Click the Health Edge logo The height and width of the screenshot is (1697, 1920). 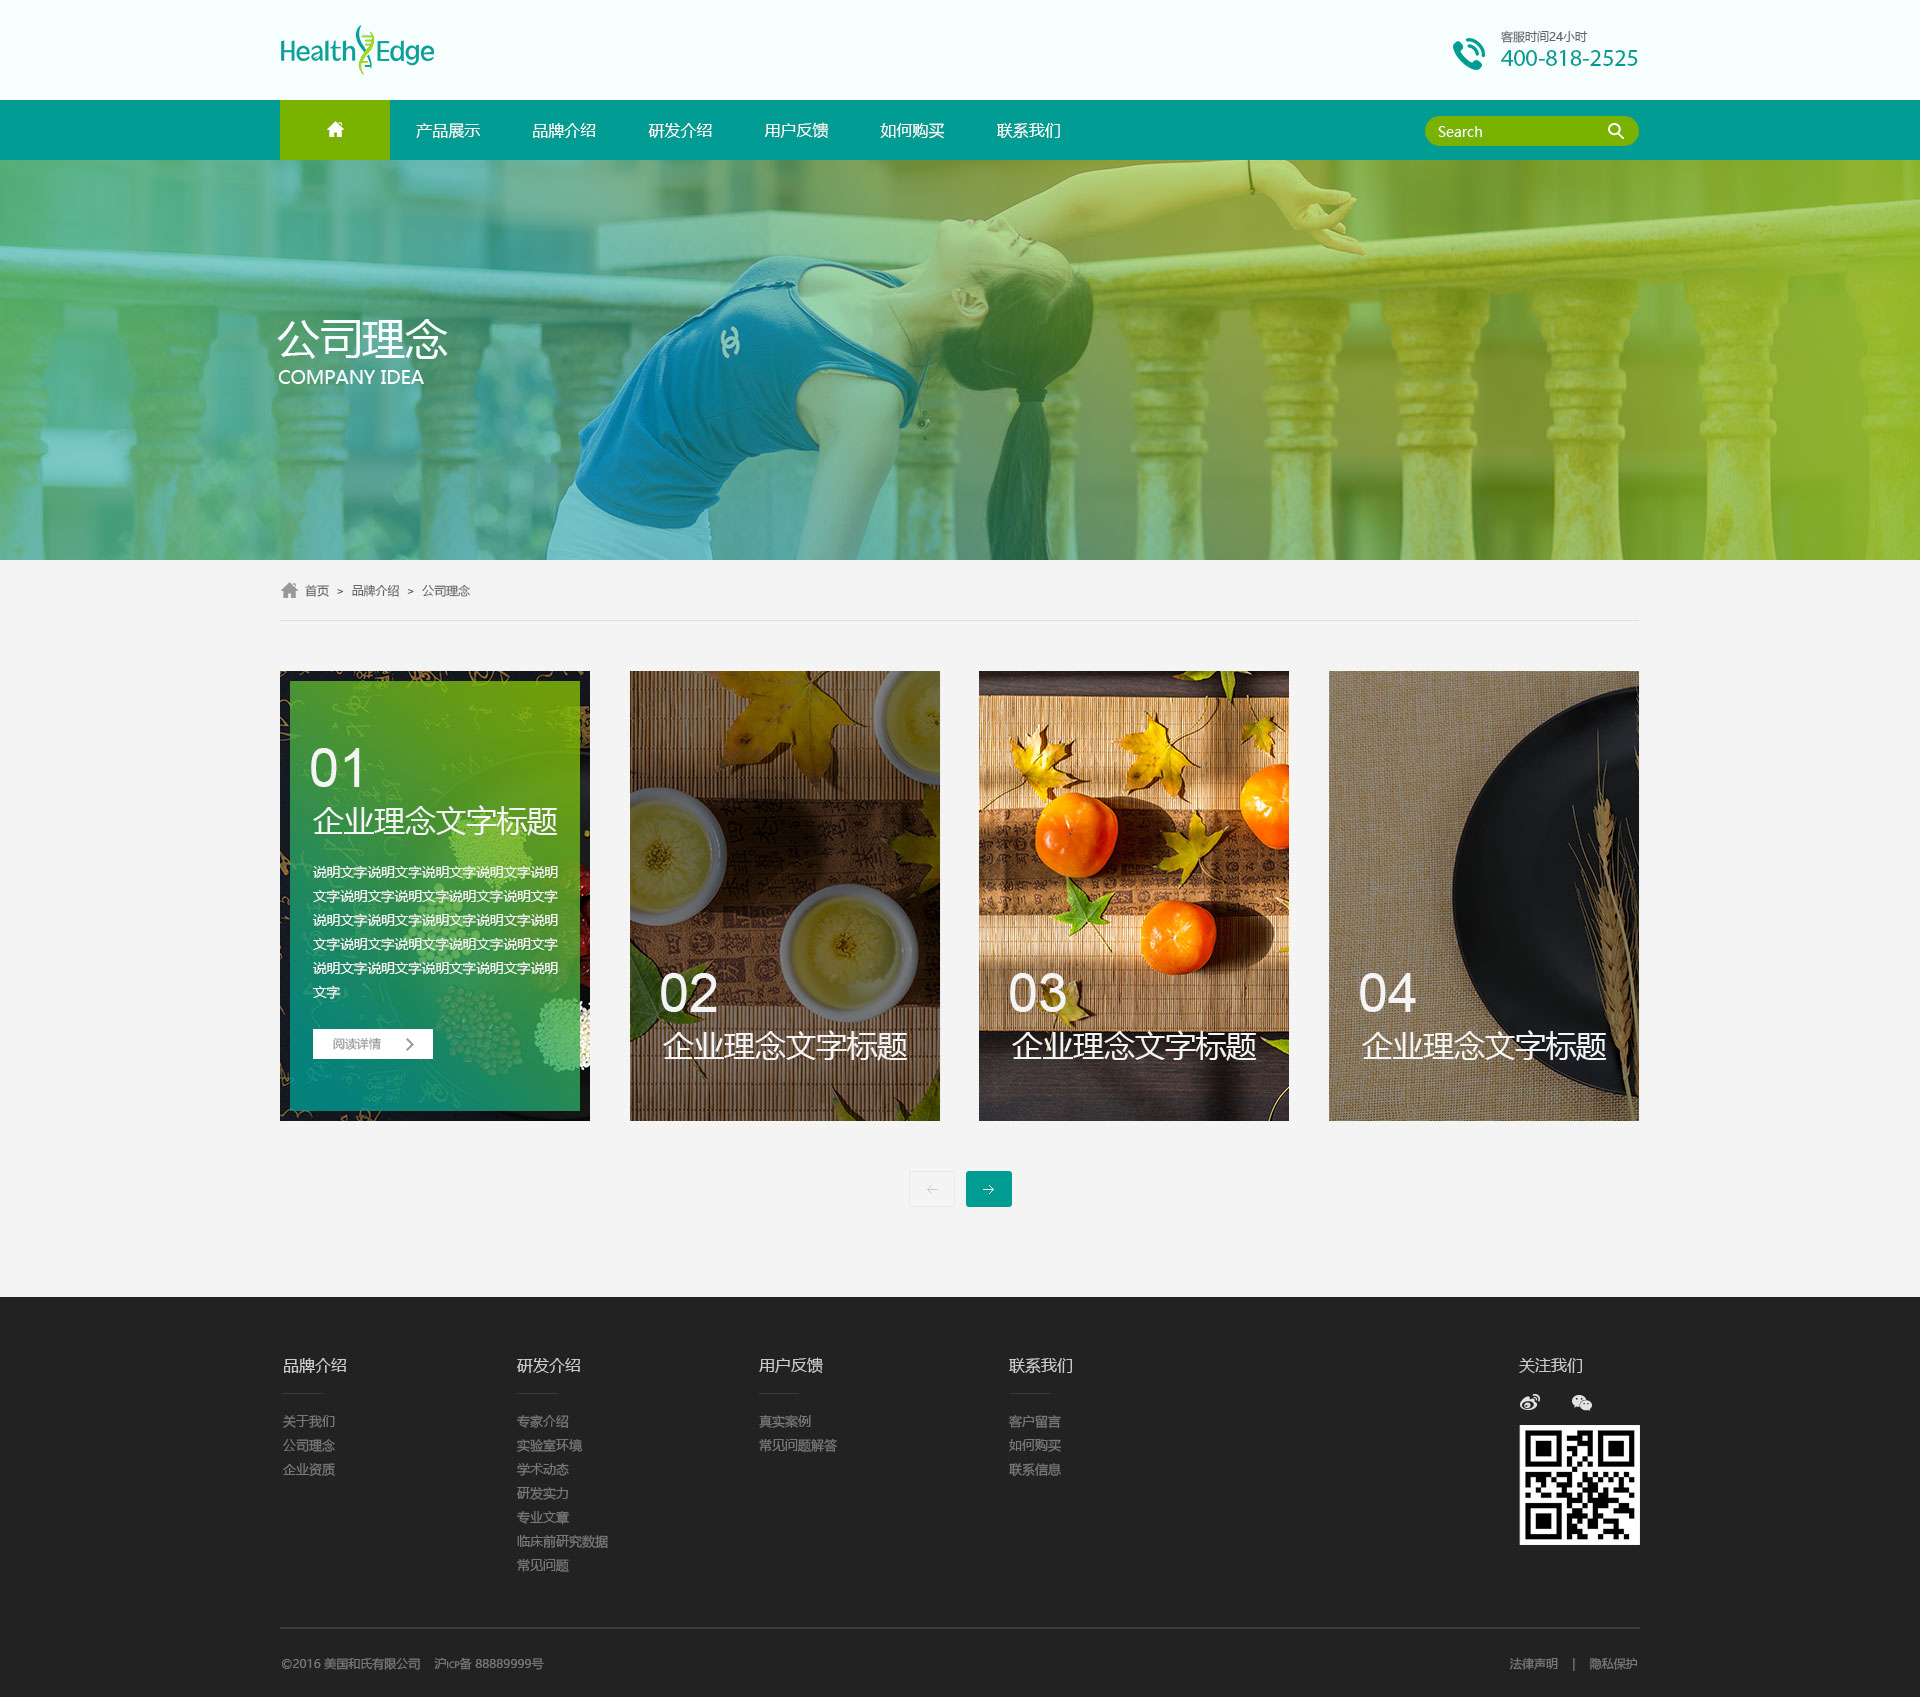tap(357, 51)
